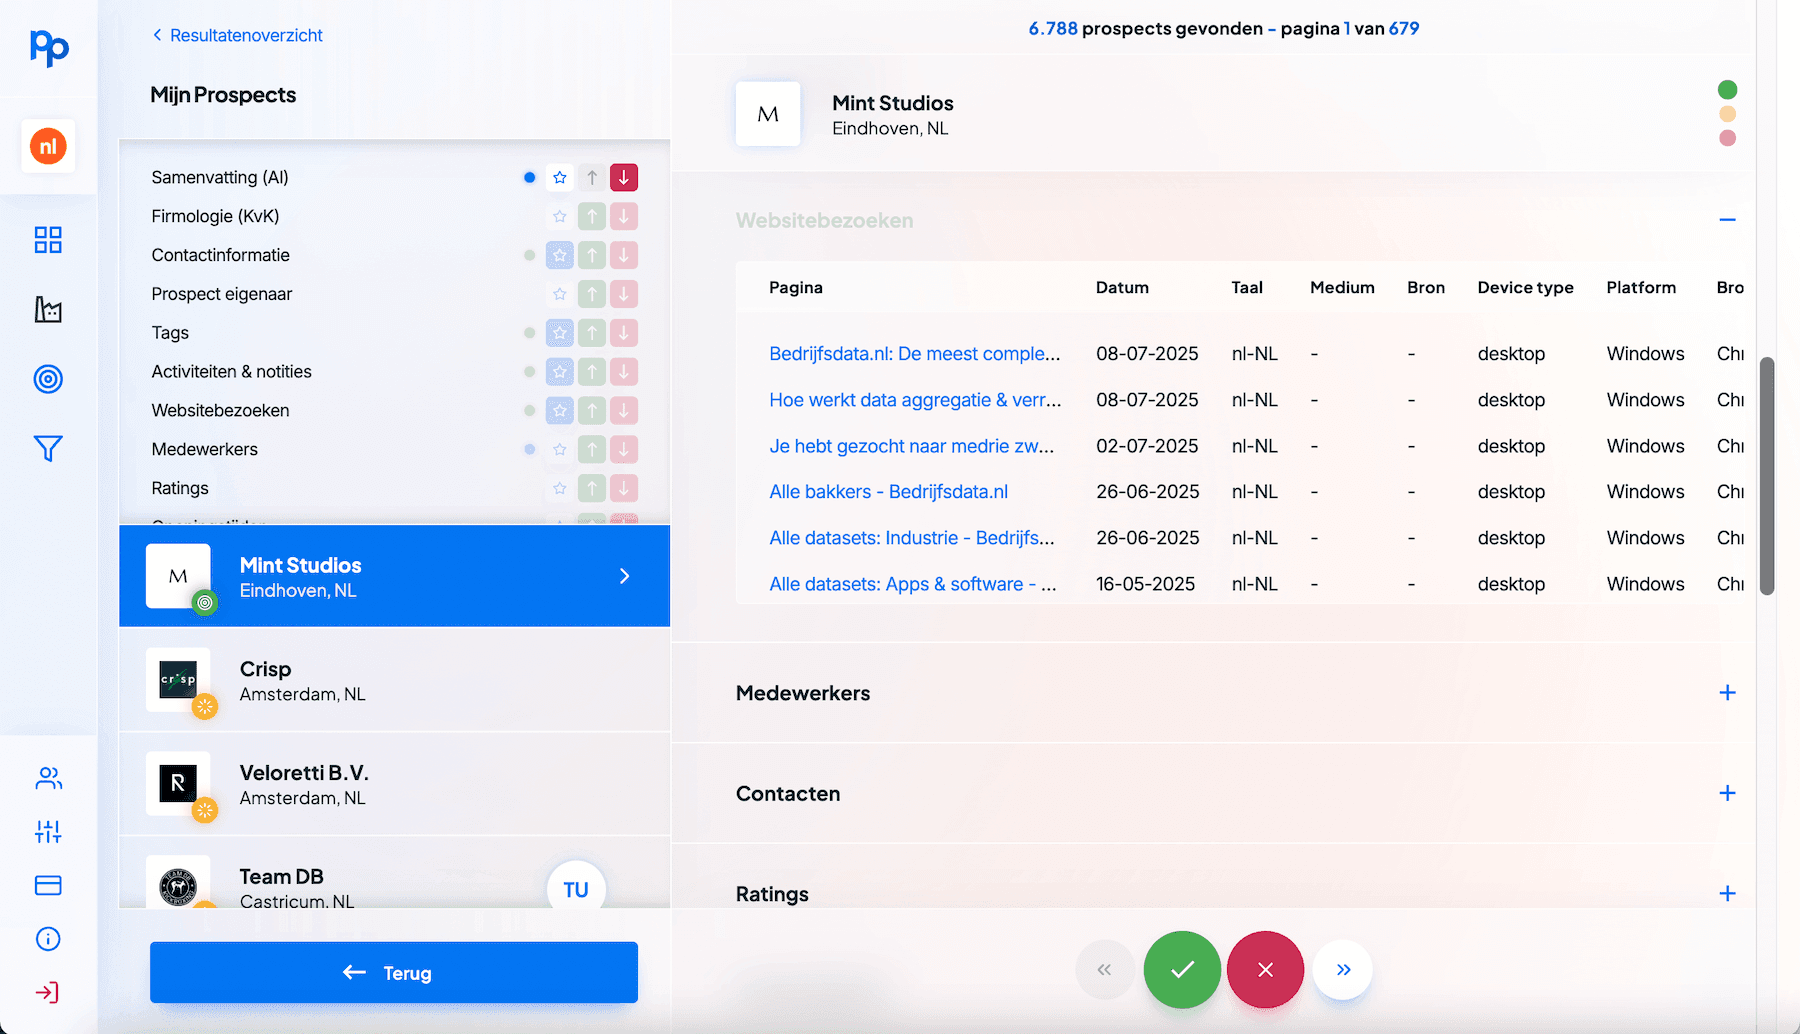Screen dimensions: 1800x1034
Task: Click the factory companies icon in sidebar
Action: click(48, 310)
